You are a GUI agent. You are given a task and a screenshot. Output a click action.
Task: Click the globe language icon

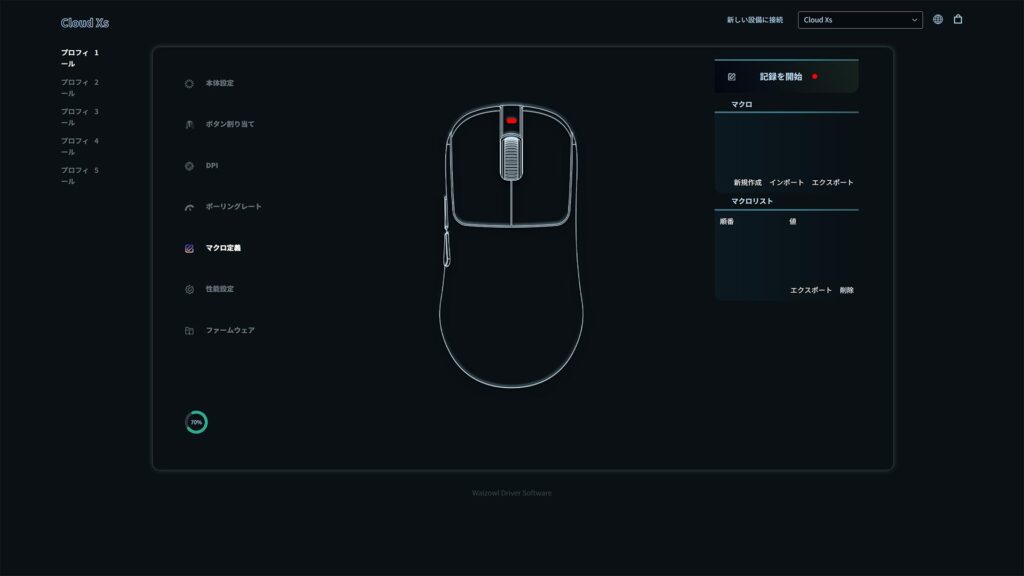[938, 19]
